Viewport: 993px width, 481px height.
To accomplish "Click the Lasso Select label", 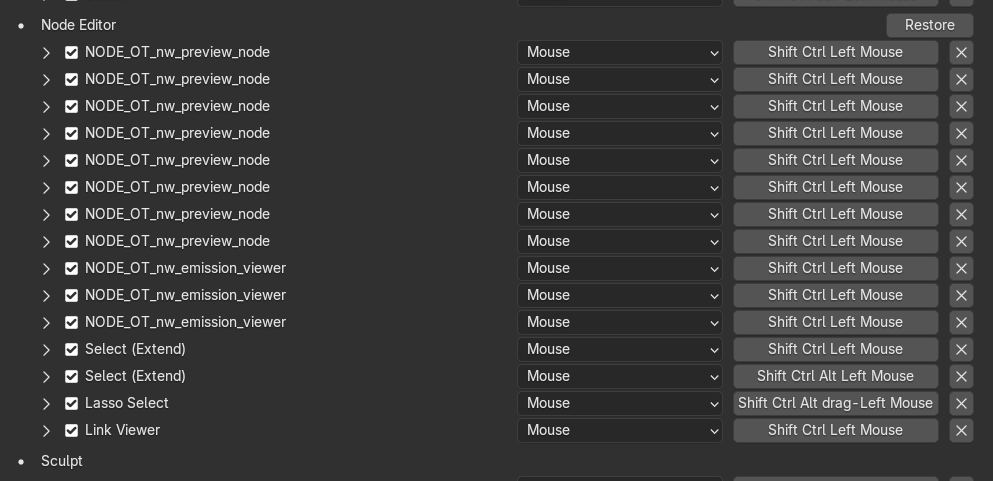I will 127,403.
